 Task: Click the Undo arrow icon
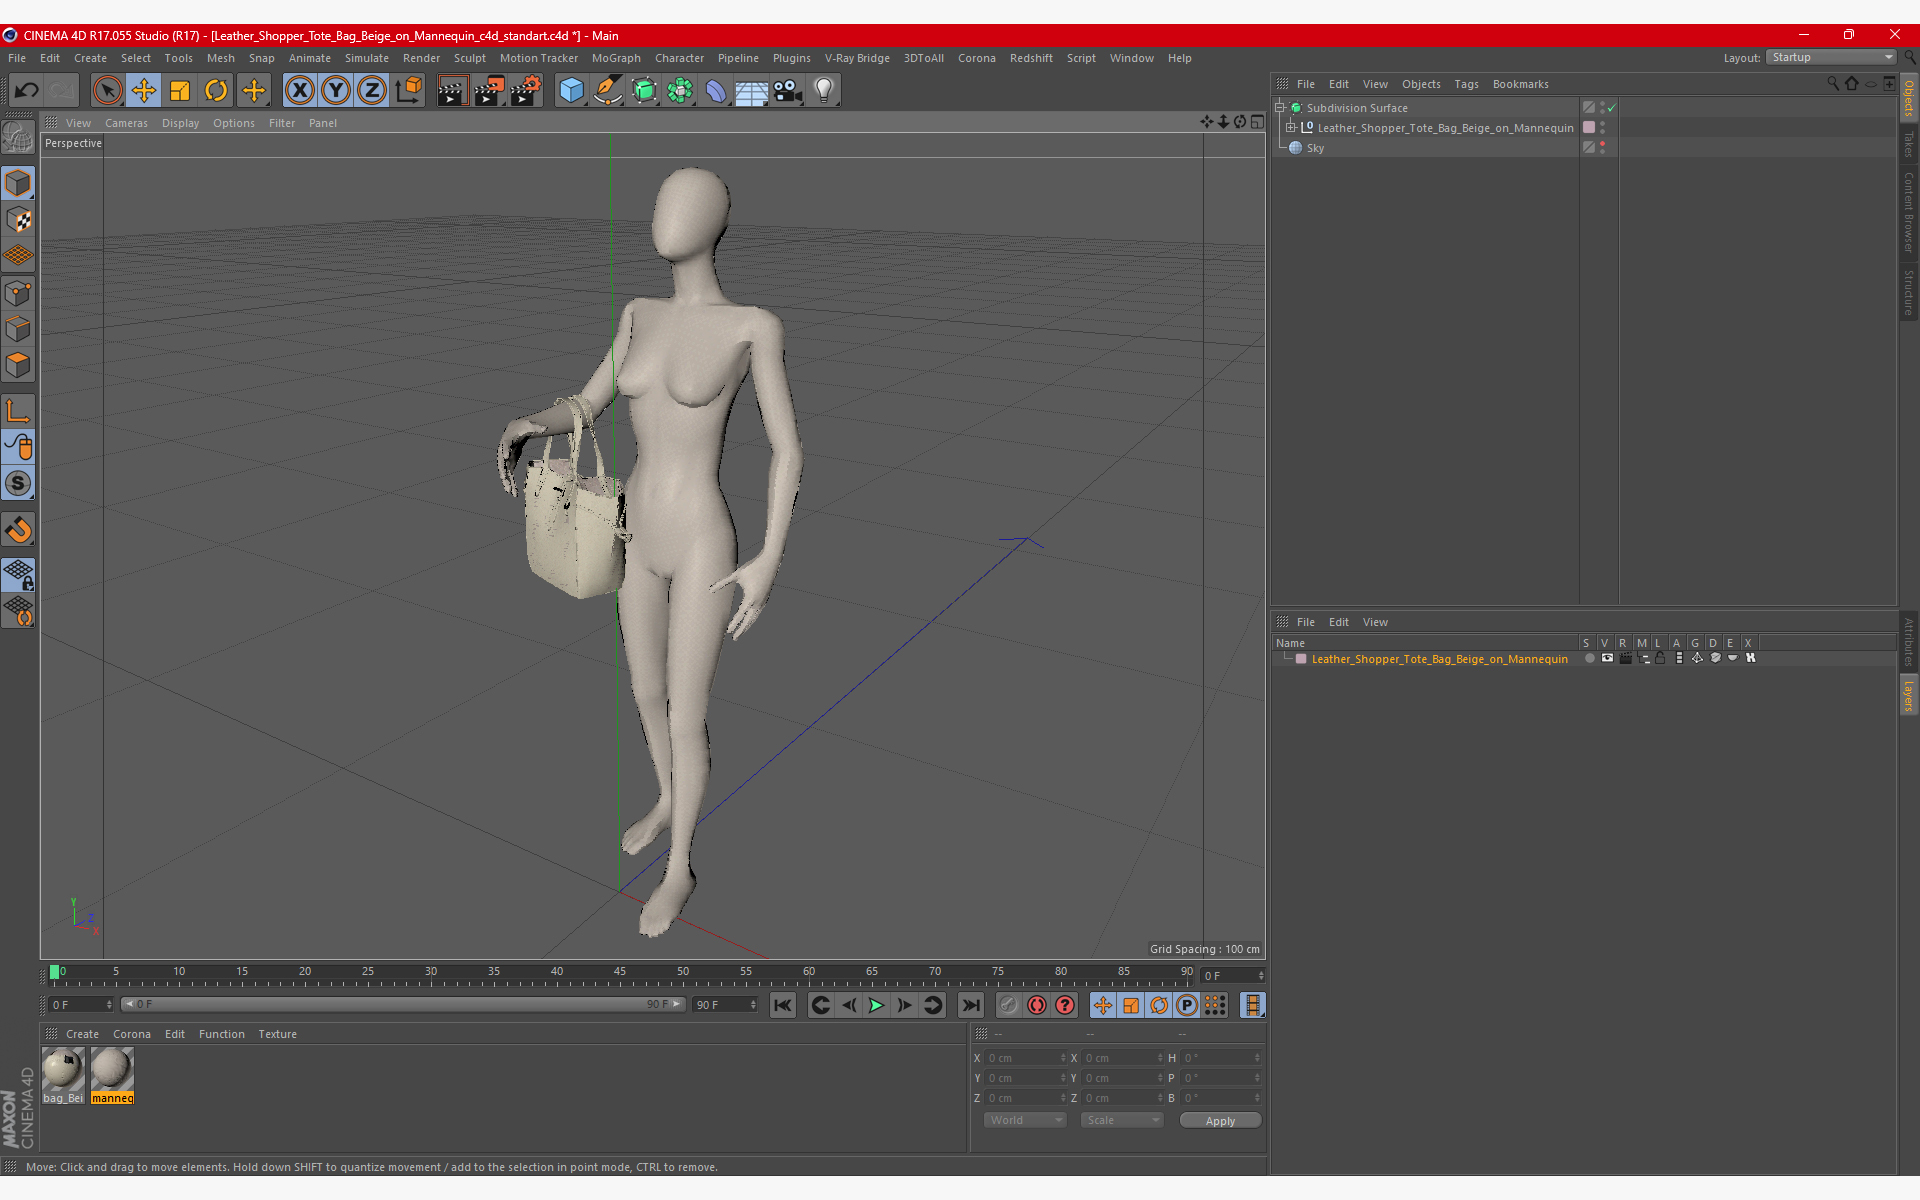click(26, 91)
